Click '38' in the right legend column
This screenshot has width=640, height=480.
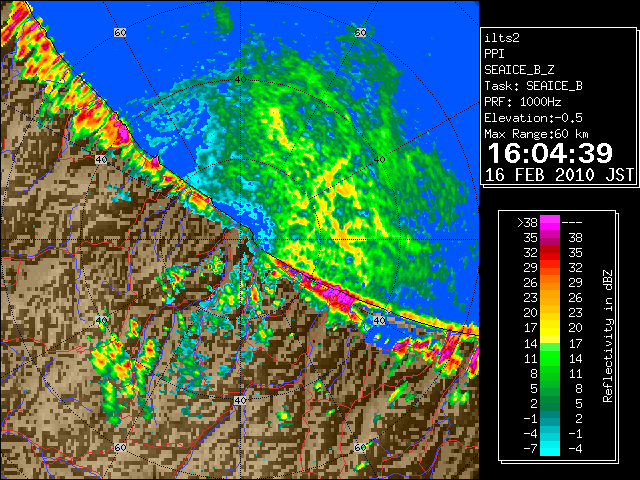coord(576,238)
